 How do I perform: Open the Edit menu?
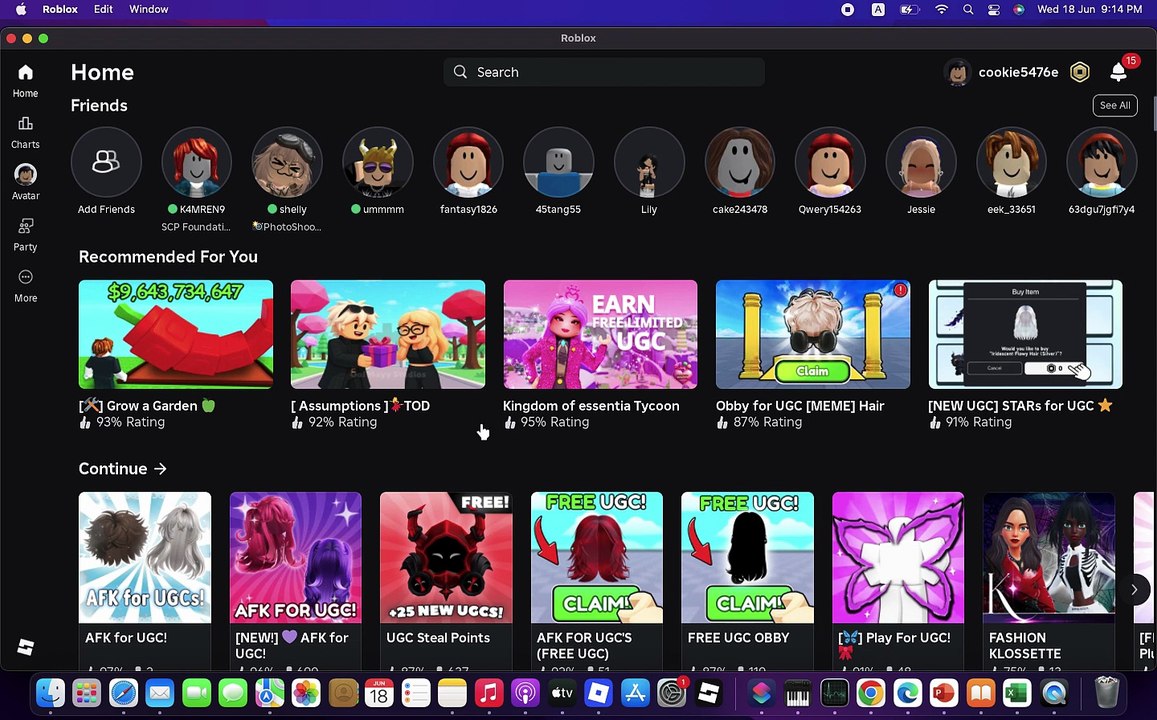(x=103, y=10)
